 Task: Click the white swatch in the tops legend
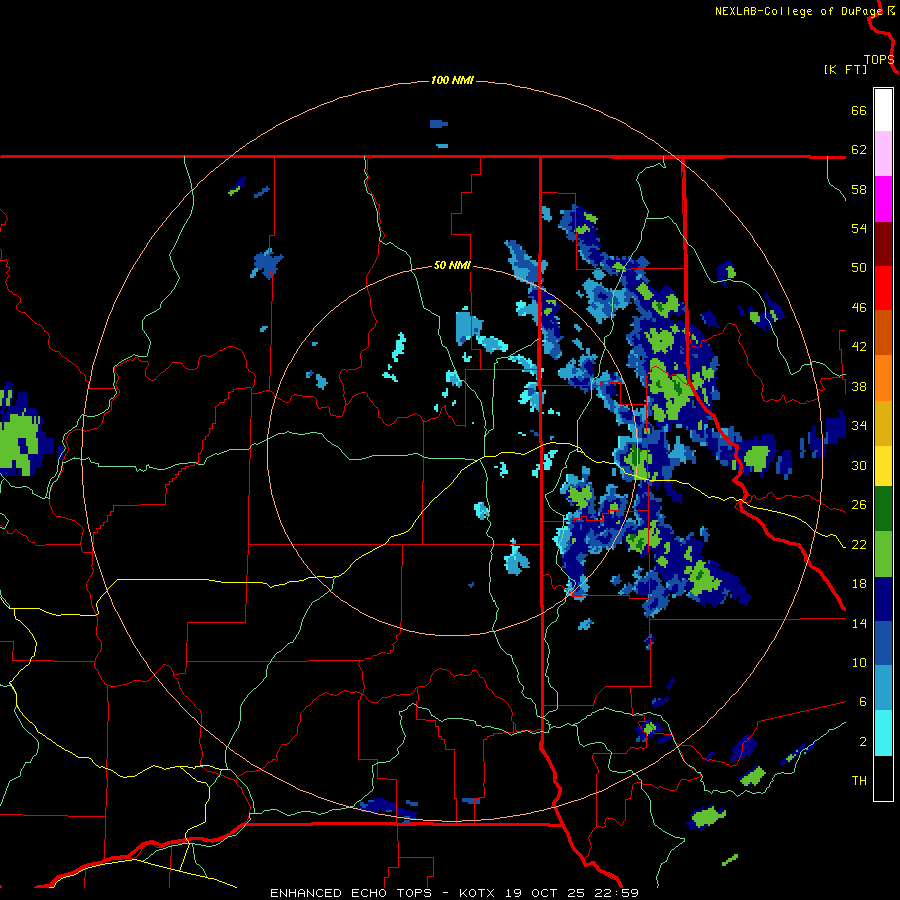tap(883, 110)
